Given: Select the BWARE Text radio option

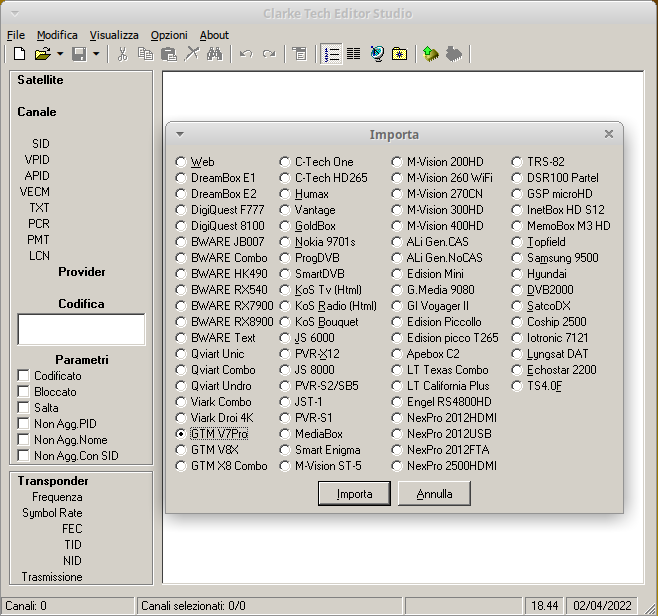Looking at the screenshot, I should click(181, 338).
